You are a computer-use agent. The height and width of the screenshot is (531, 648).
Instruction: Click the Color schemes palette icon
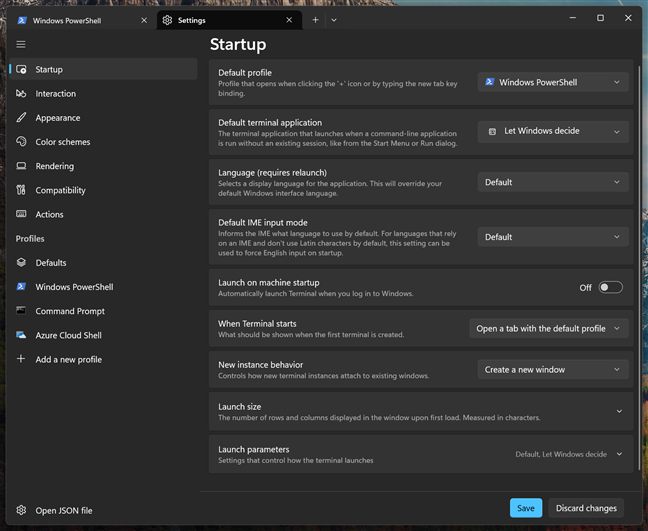click(21, 142)
